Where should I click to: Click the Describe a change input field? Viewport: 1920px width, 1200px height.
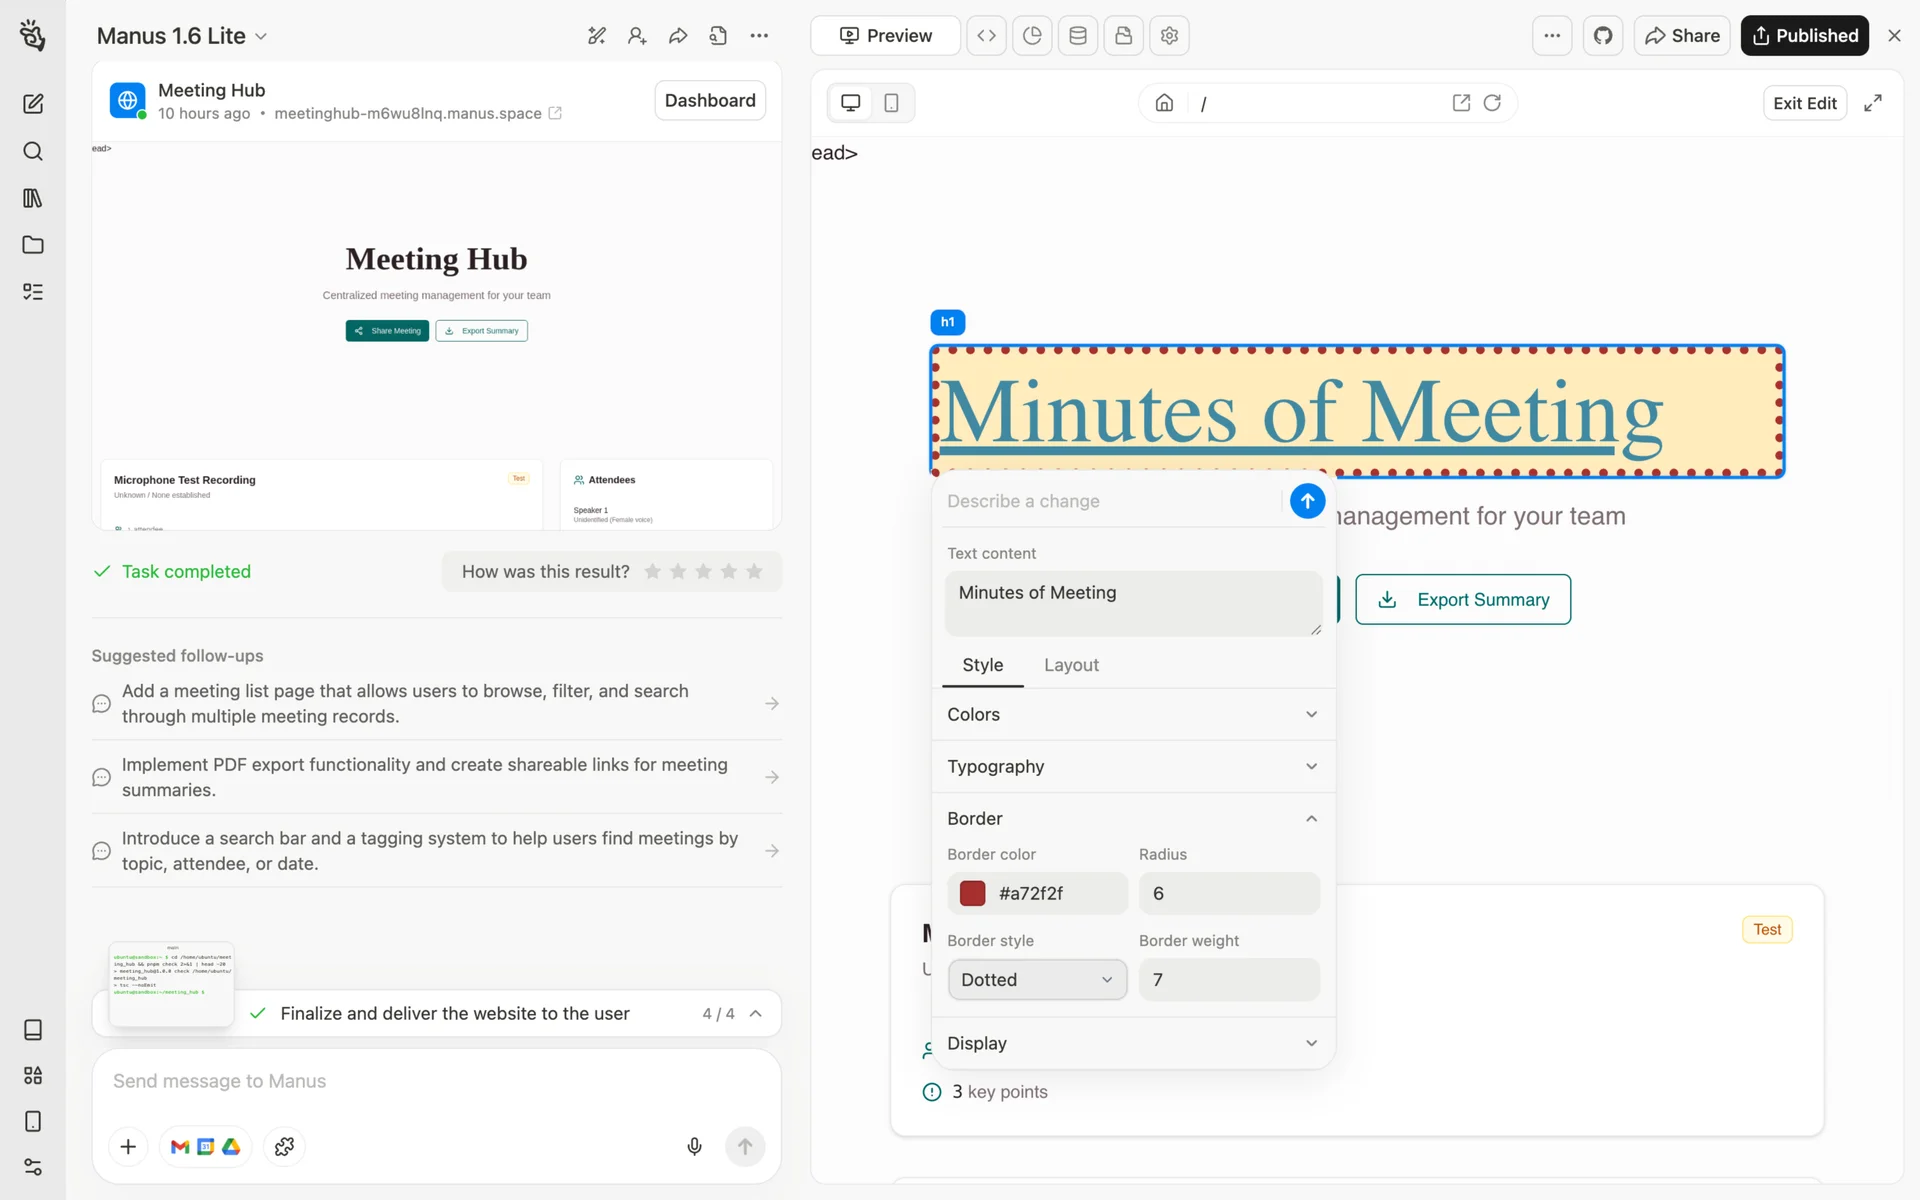coord(1110,501)
